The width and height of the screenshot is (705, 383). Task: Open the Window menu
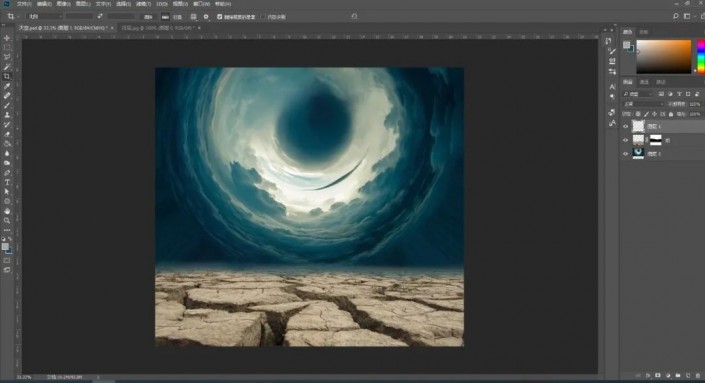coord(201,4)
